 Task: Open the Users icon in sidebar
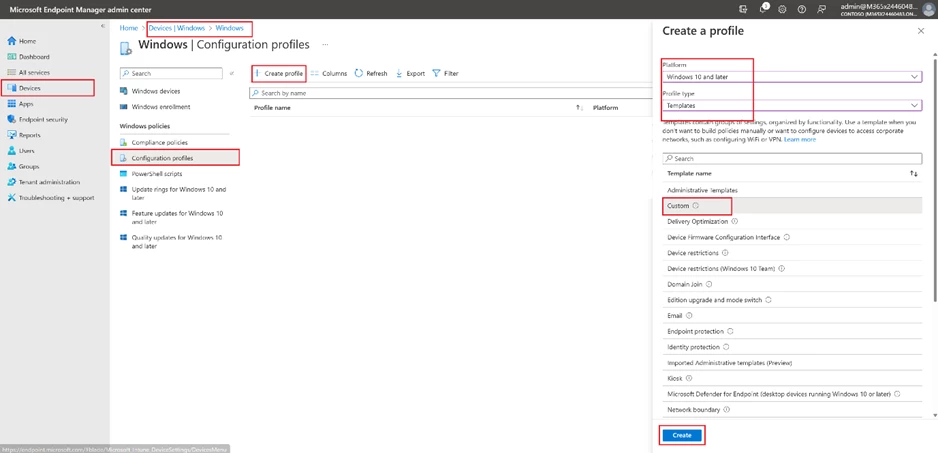[11, 151]
